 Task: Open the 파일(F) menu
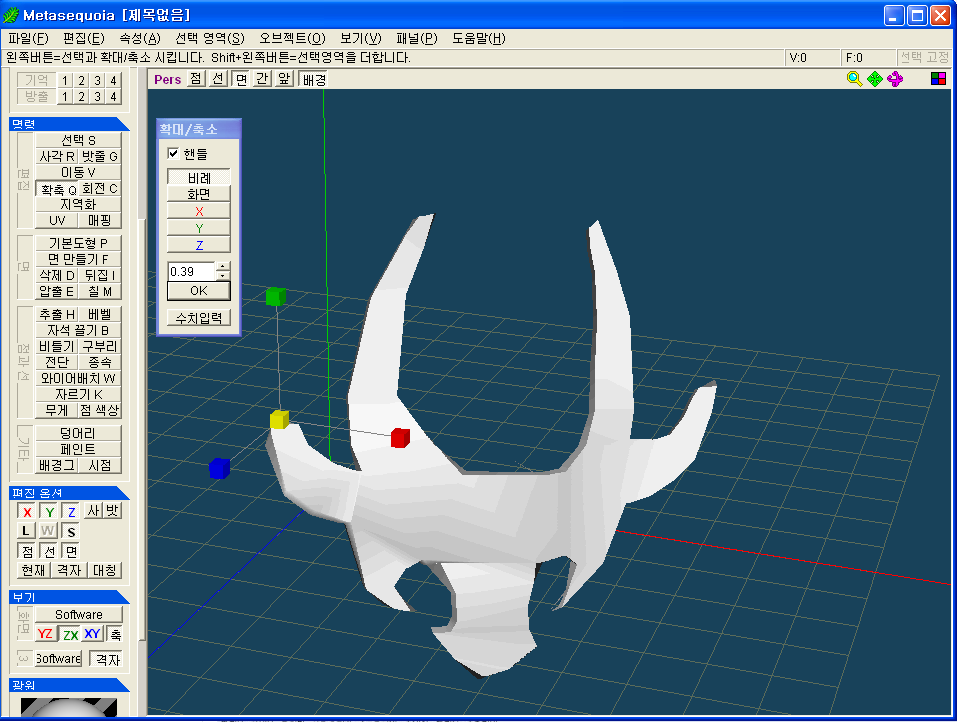(x=27, y=38)
